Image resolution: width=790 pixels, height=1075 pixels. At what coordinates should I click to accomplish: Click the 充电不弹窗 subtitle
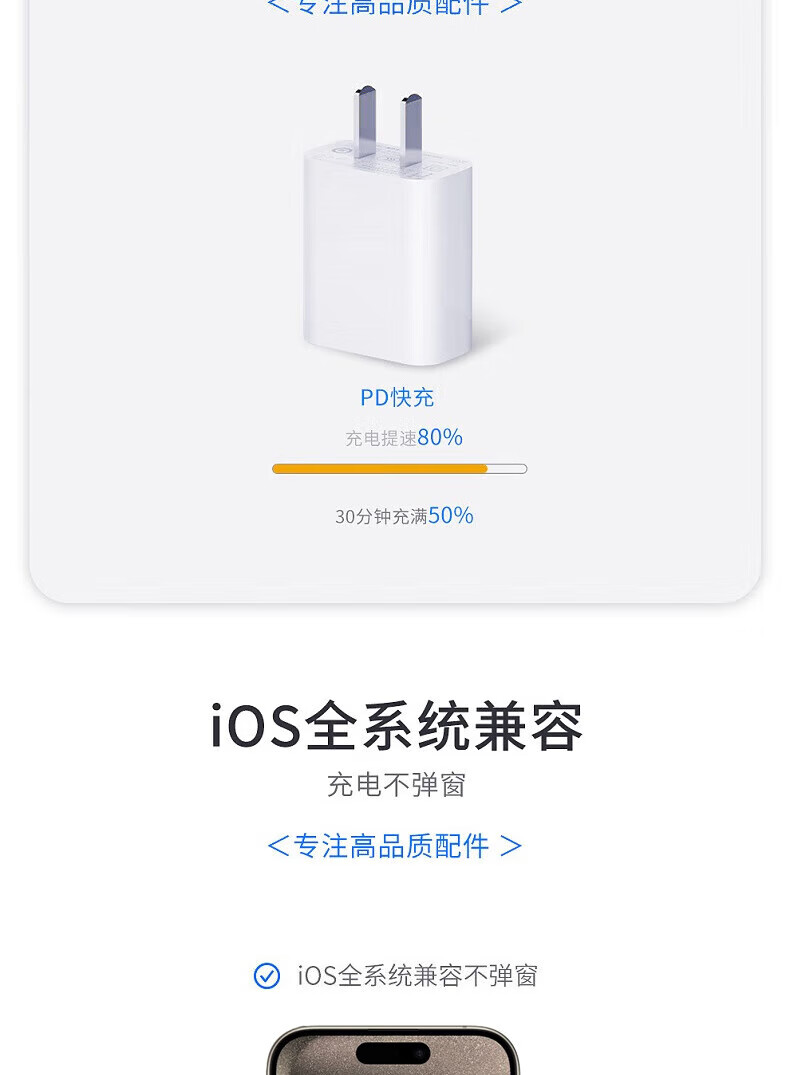(396, 785)
